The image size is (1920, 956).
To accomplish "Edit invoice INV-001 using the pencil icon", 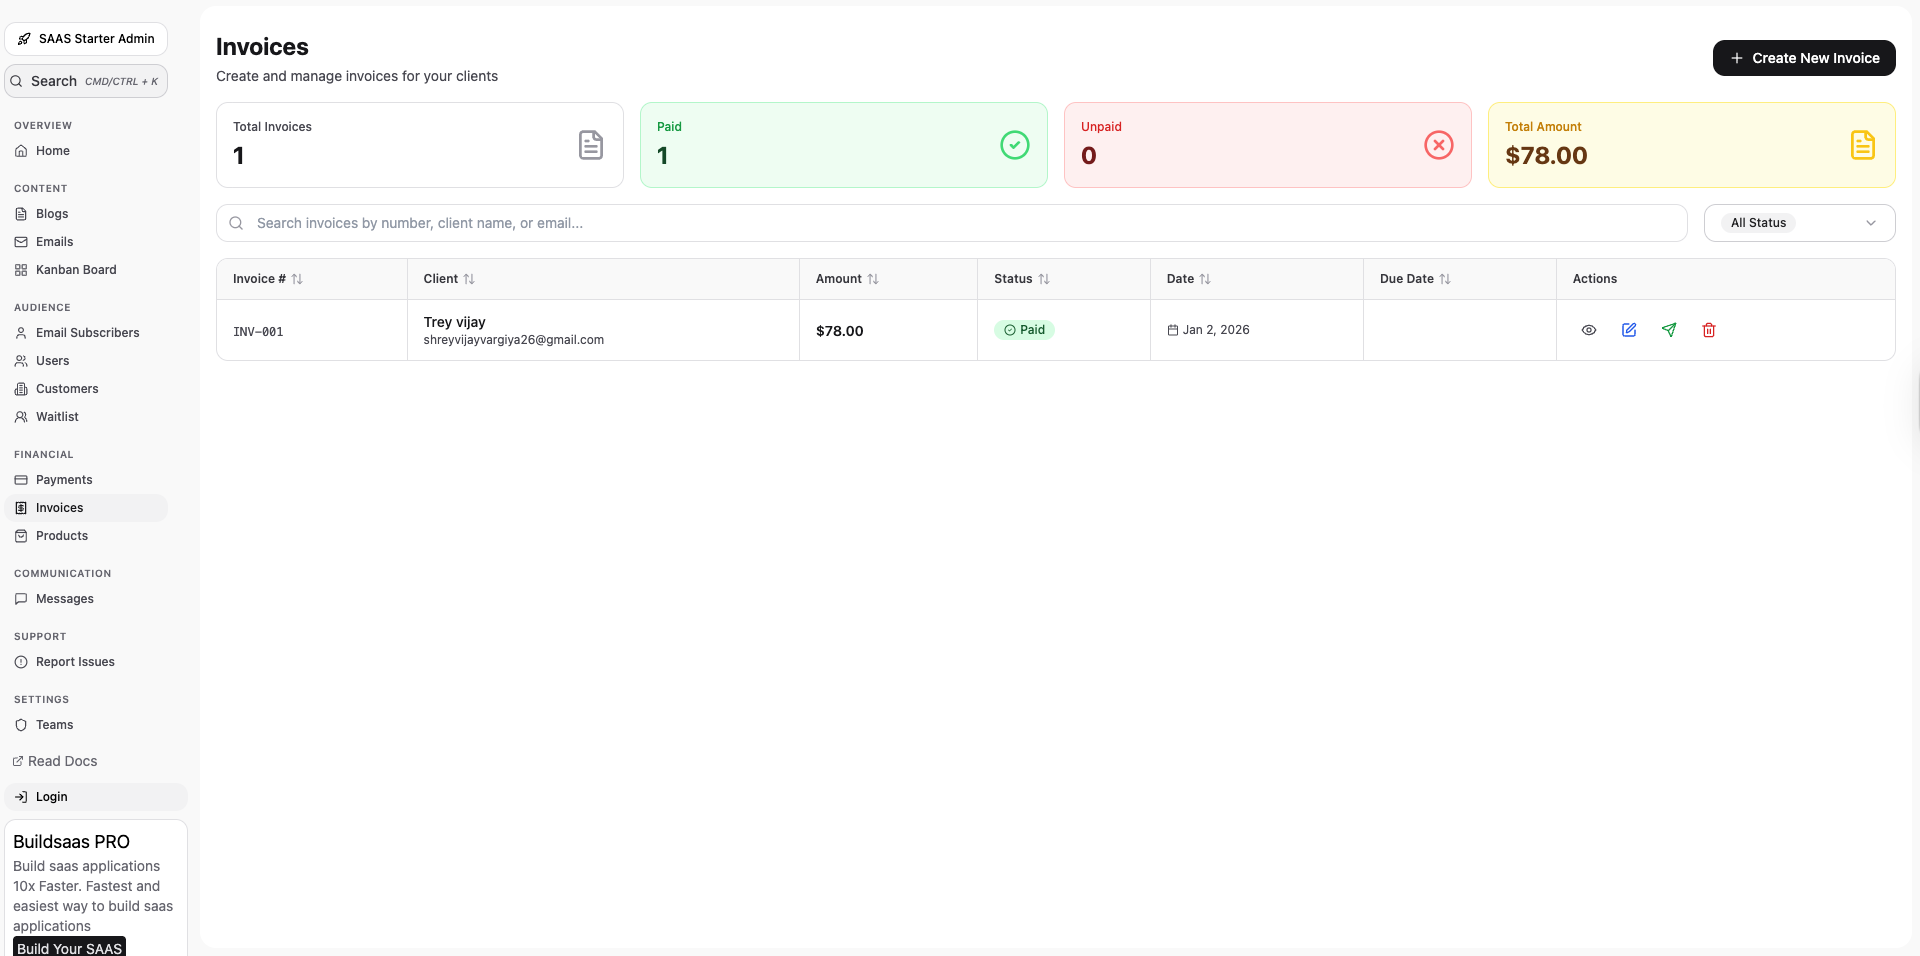I will click(x=1628, y=330).
